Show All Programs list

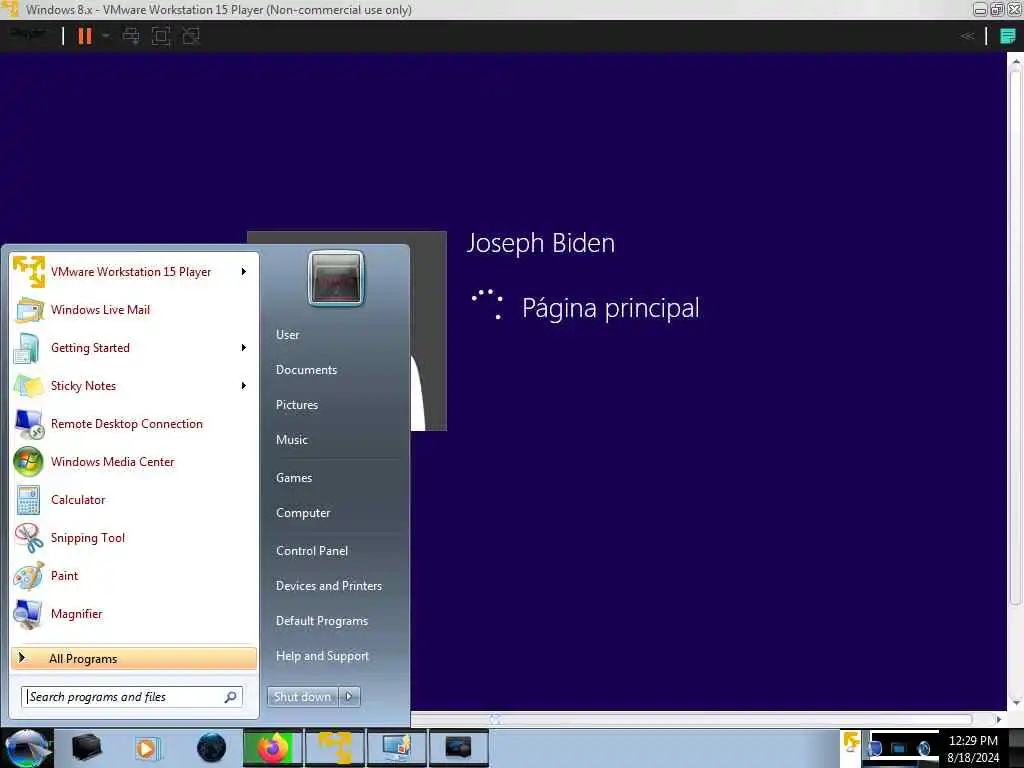tap(134, 658)
